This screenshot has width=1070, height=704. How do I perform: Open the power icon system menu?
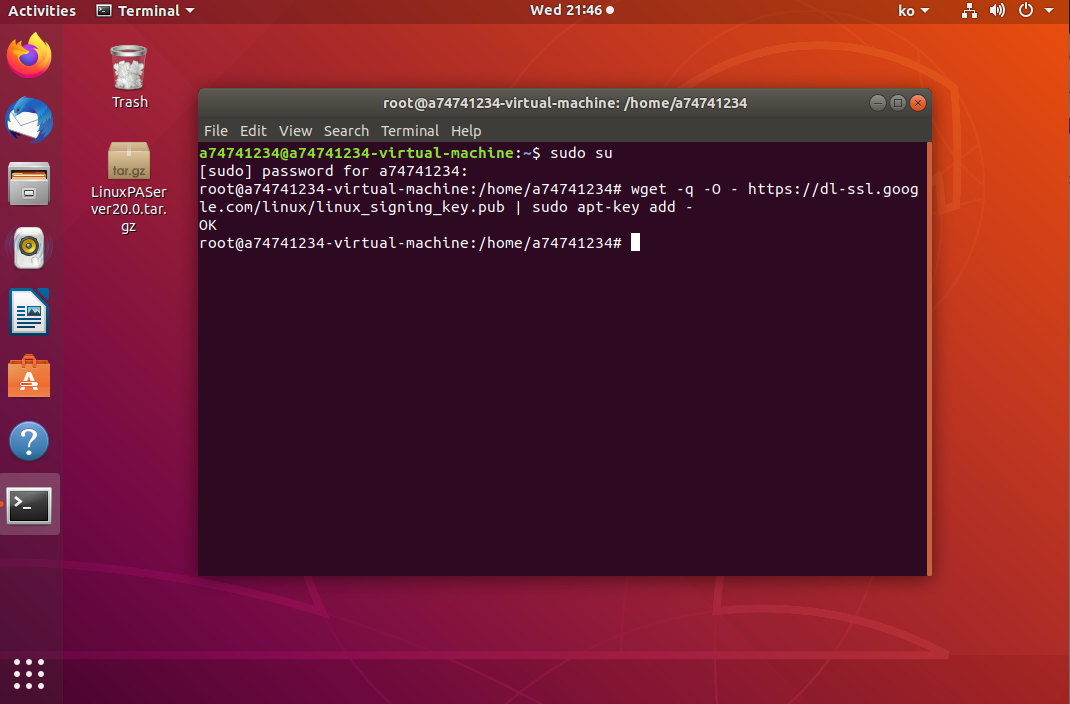click(x=1026, y=10)
